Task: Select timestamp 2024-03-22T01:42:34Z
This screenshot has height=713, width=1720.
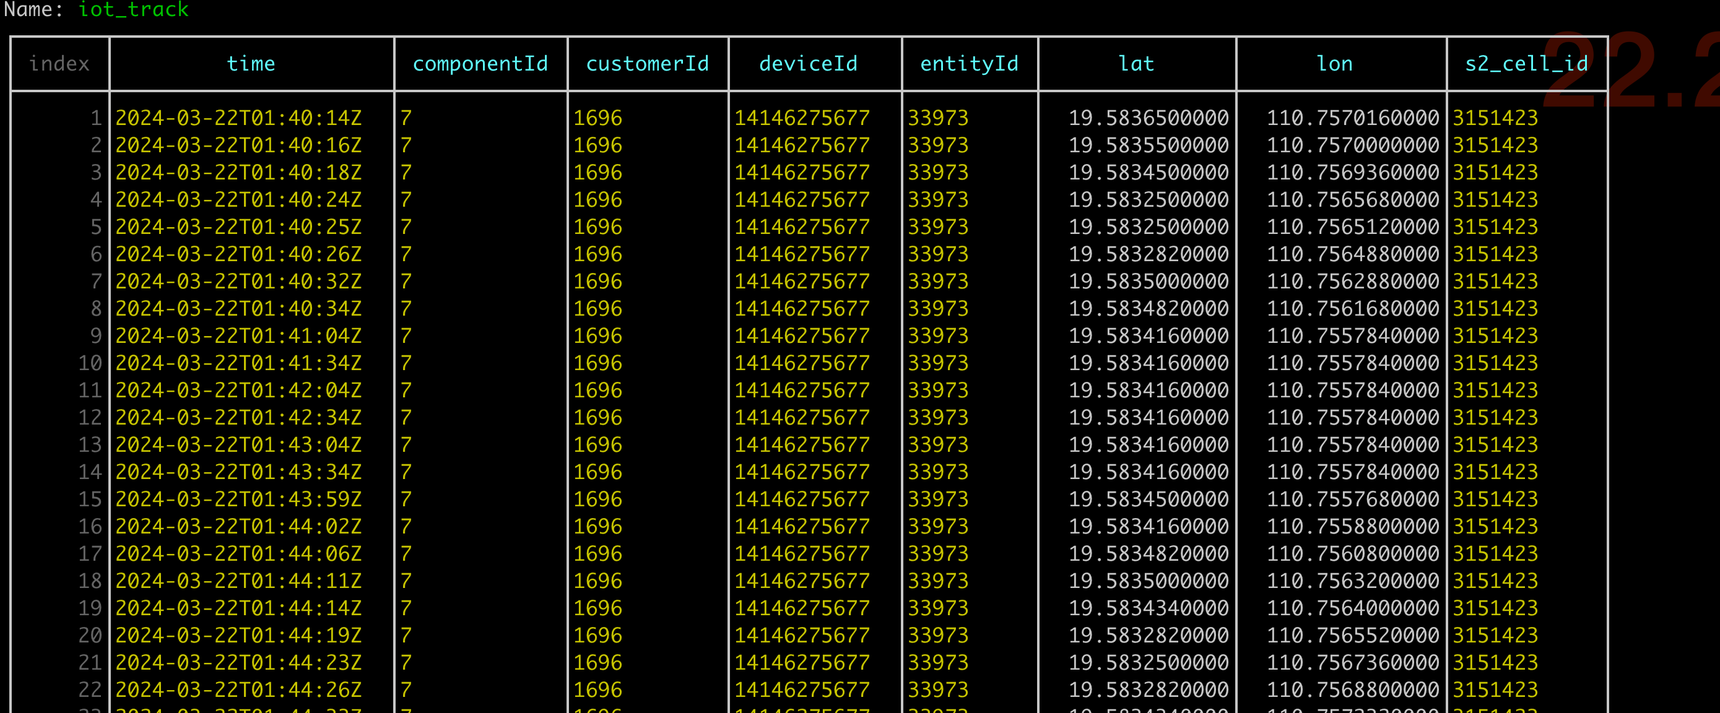Action: coord(239,418)
